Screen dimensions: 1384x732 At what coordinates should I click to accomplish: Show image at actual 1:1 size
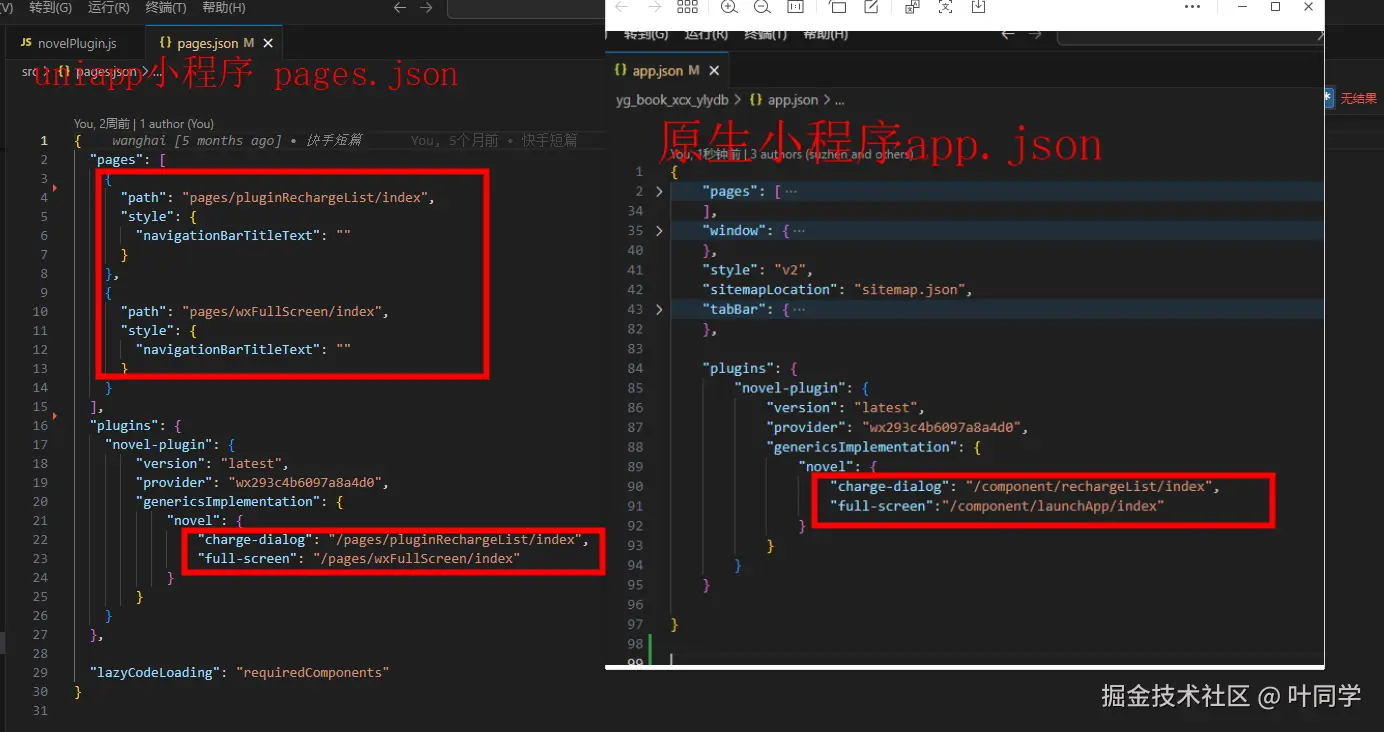[x=795, y=7]
